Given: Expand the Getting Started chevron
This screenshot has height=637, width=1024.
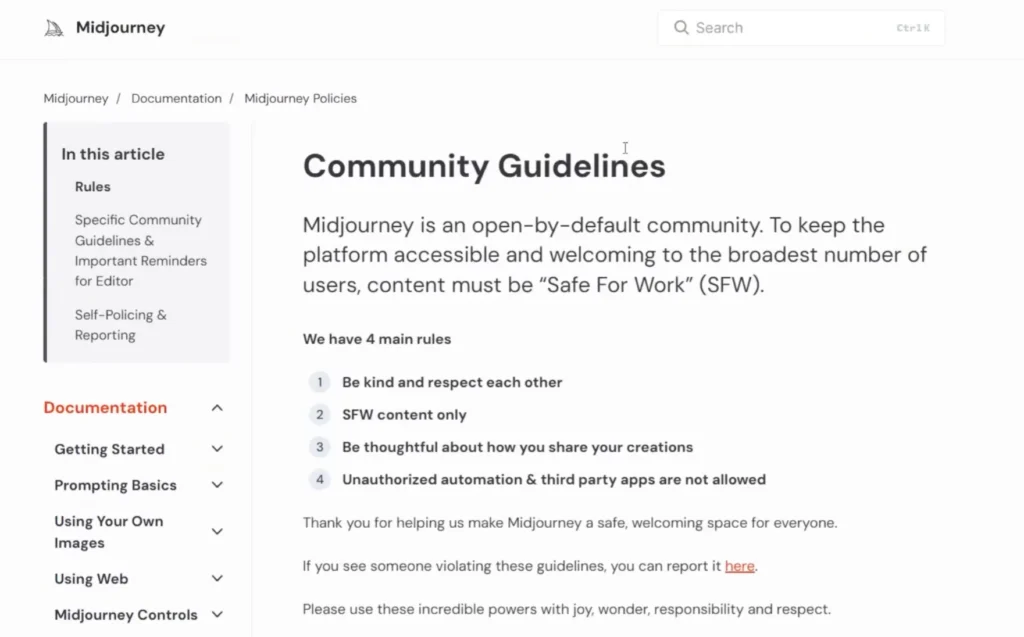Looking at the screenshot, I should pyautogui.click(x=217, y=449).
